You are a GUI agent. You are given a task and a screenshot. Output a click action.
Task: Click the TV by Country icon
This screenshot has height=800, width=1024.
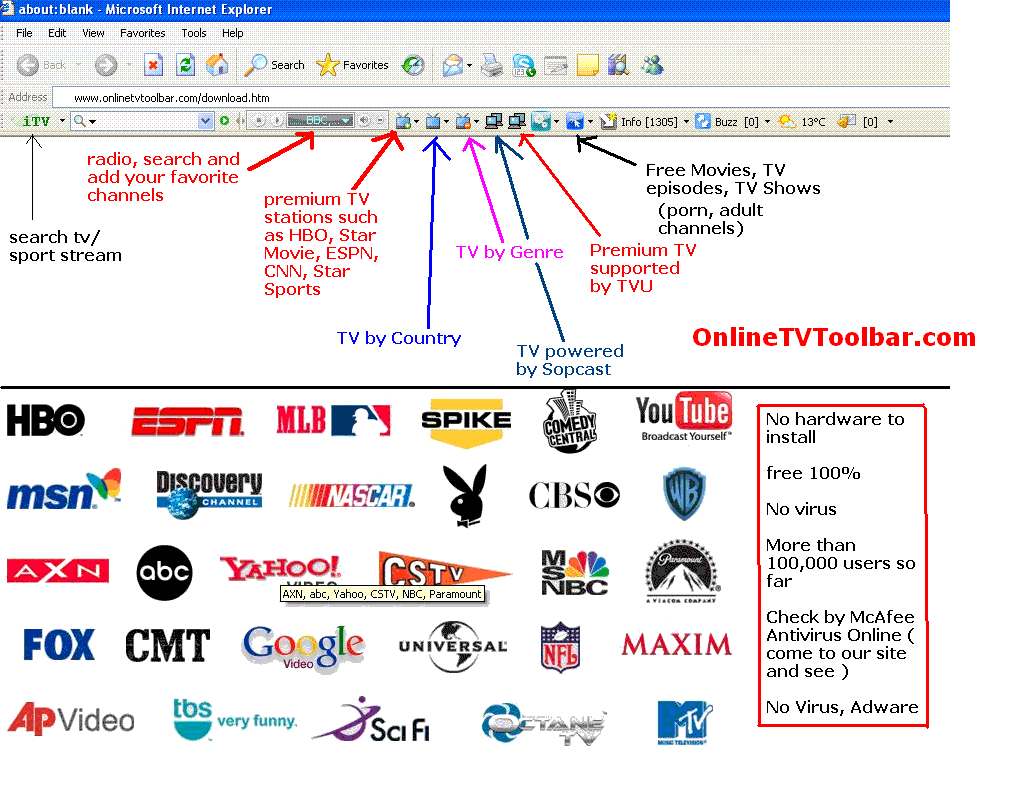tap(433, 121)
